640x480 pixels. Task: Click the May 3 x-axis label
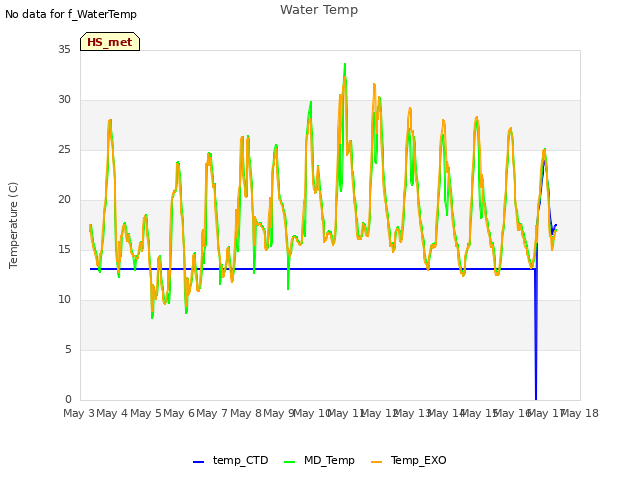[79, 413]
